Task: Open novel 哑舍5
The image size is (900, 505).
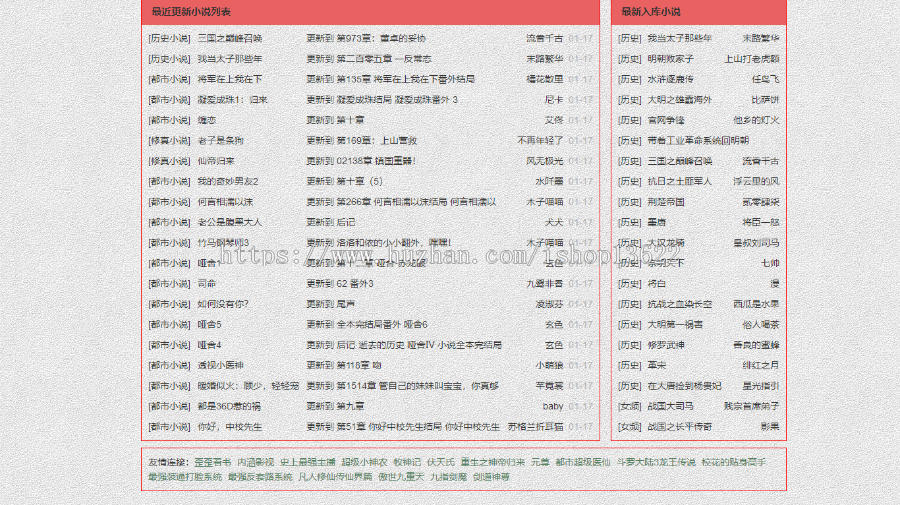Action: (209, 324)
